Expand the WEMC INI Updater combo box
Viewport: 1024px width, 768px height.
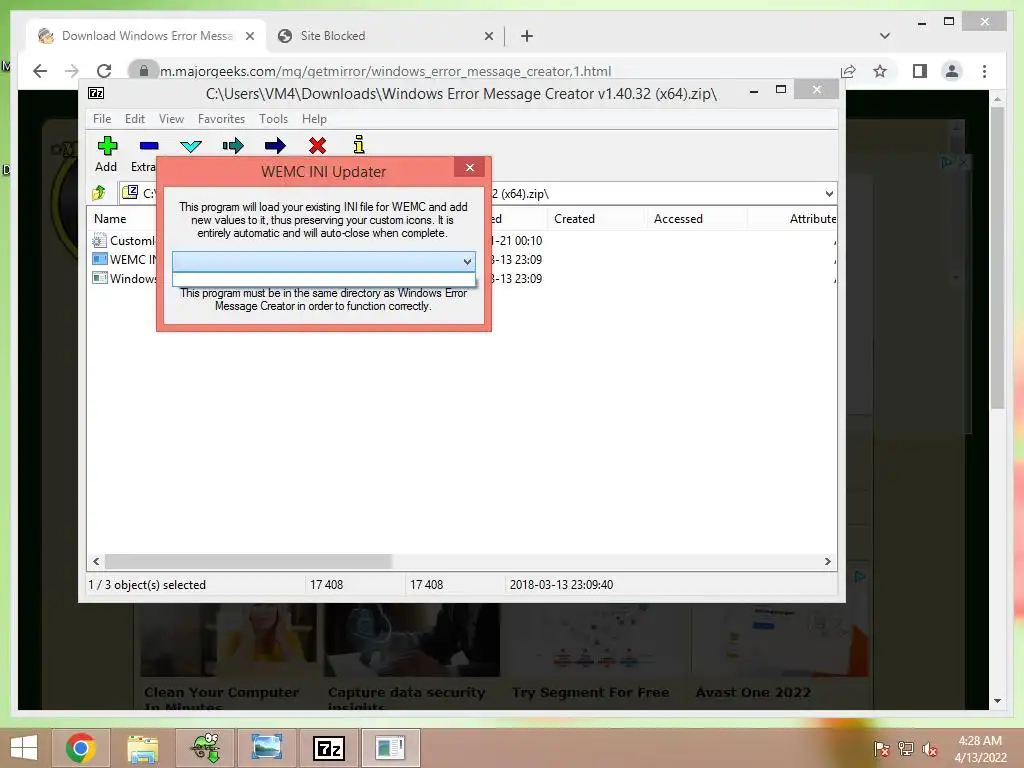[467, 262]
